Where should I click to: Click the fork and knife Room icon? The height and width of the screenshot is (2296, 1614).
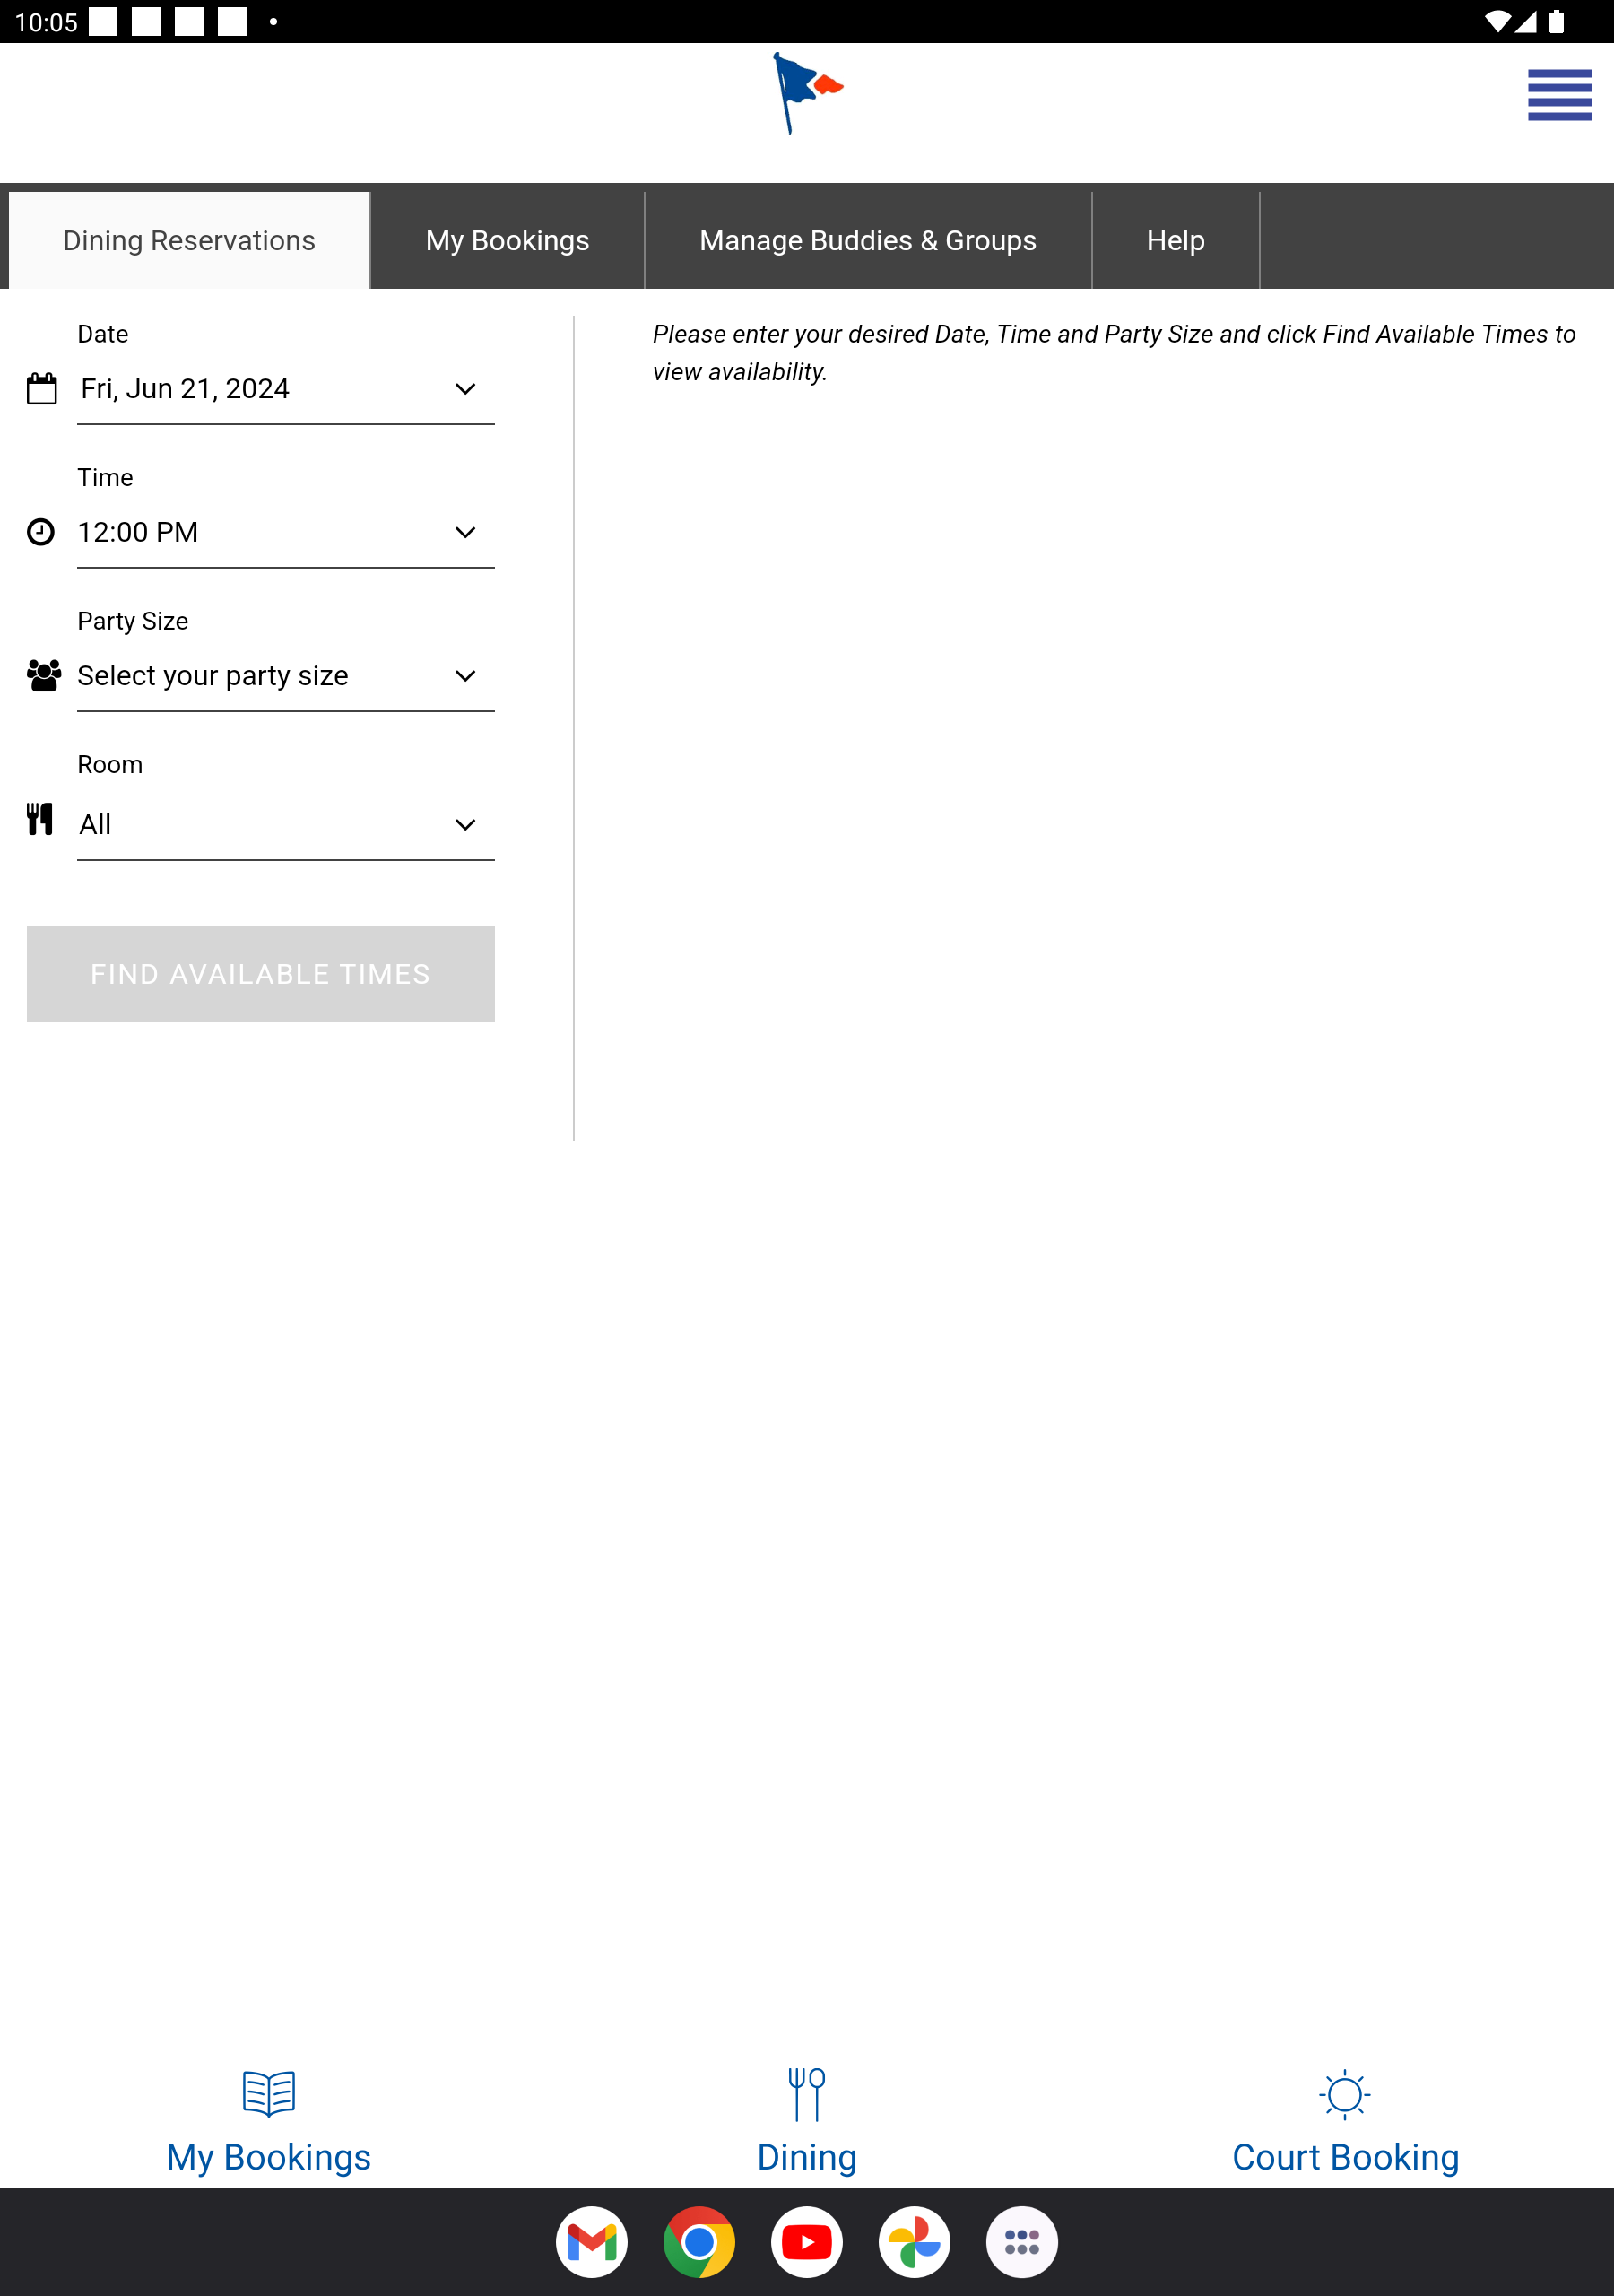[x=40, y=819]
